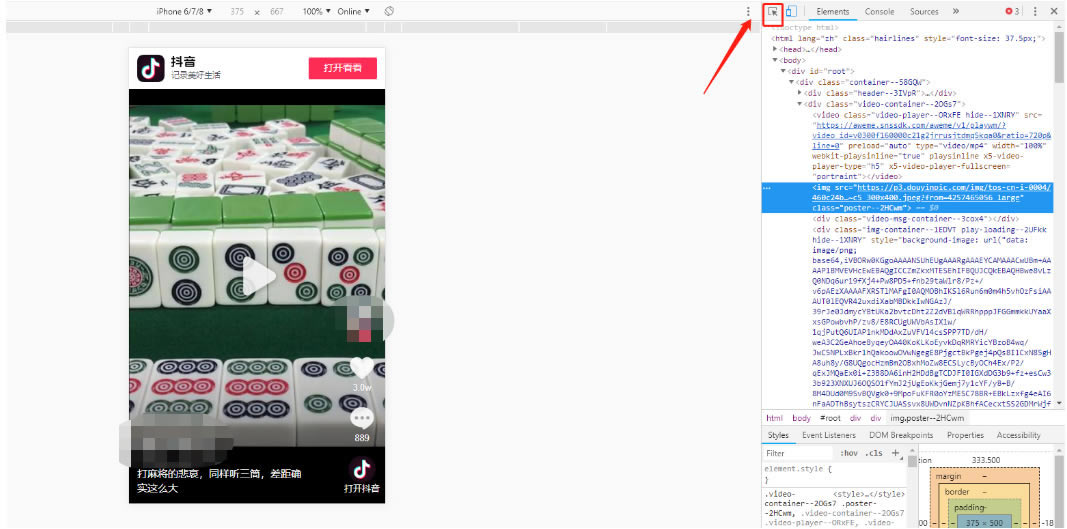The height and width of the screenshot is (529, 1067).
Task: Select html in the breadcrumb bar
Action: click(774, 418)
